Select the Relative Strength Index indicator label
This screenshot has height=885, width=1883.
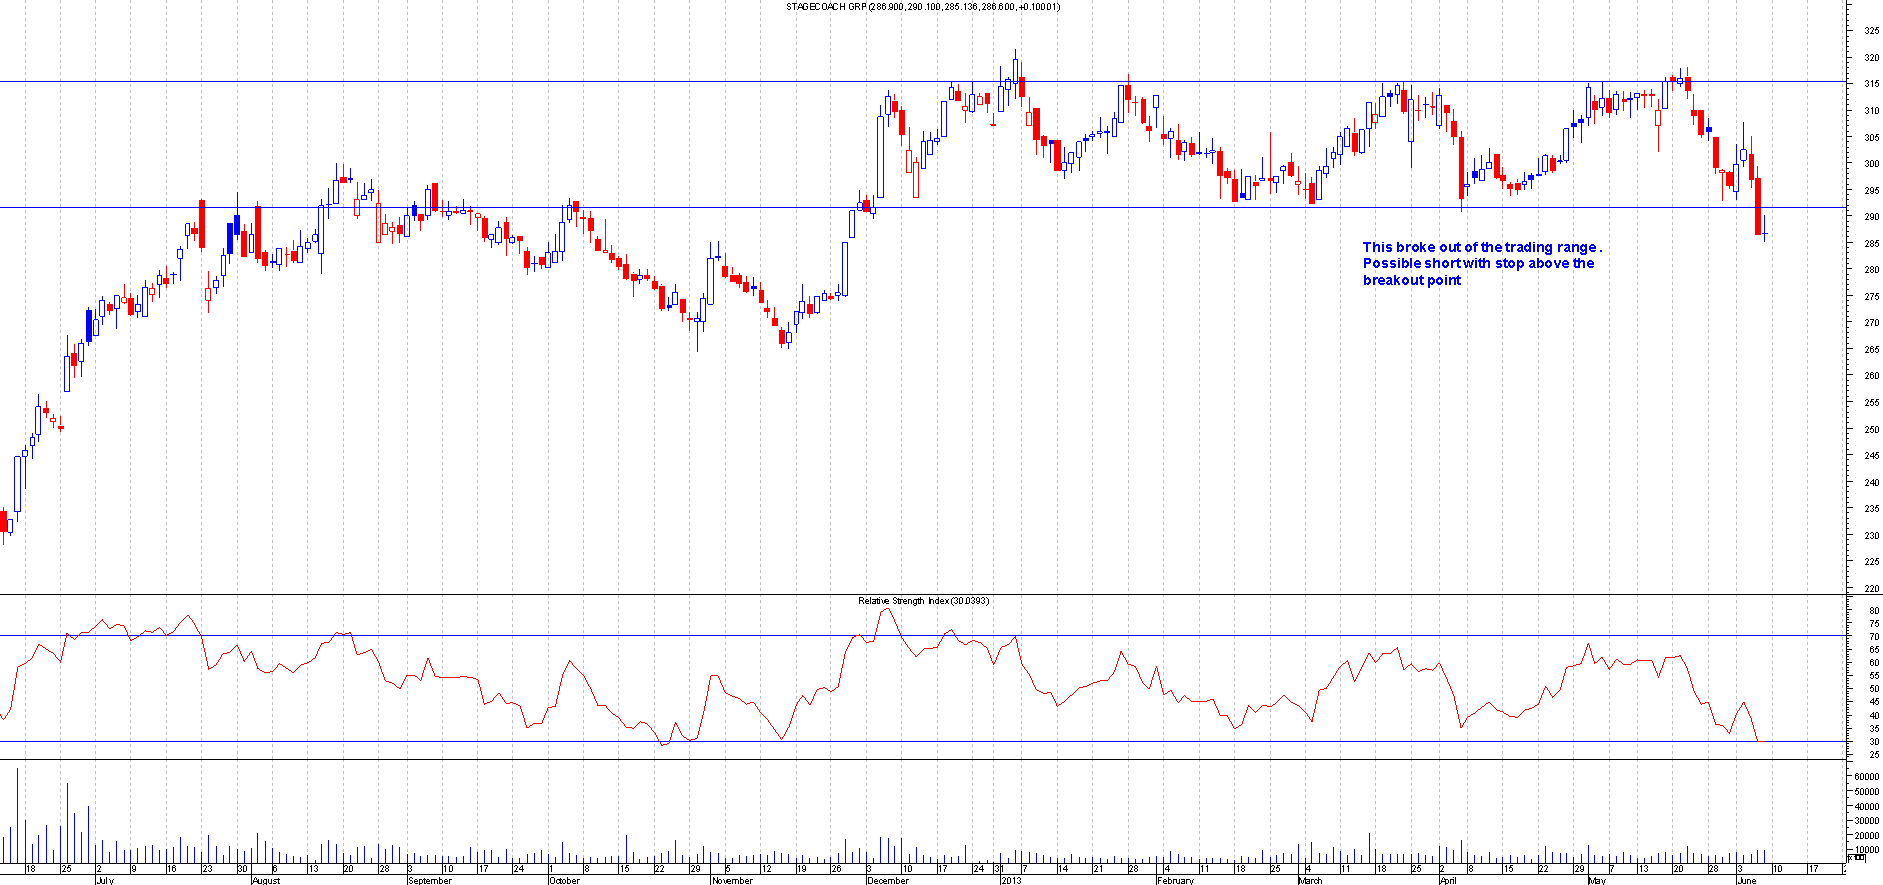(923, 601)
